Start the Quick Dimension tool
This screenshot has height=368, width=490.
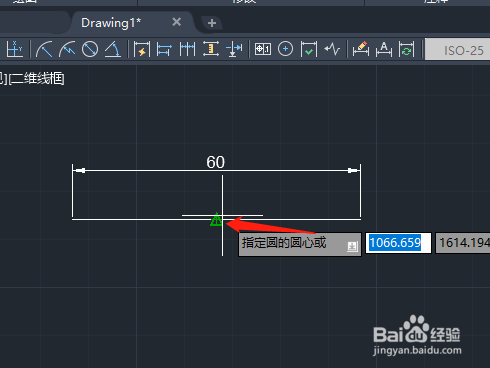[x=142, y=49]
